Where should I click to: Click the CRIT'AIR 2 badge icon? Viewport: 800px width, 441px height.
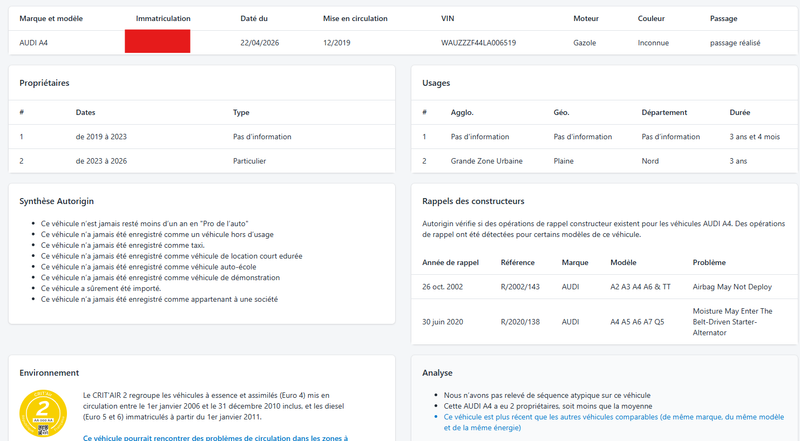point(43,413)
